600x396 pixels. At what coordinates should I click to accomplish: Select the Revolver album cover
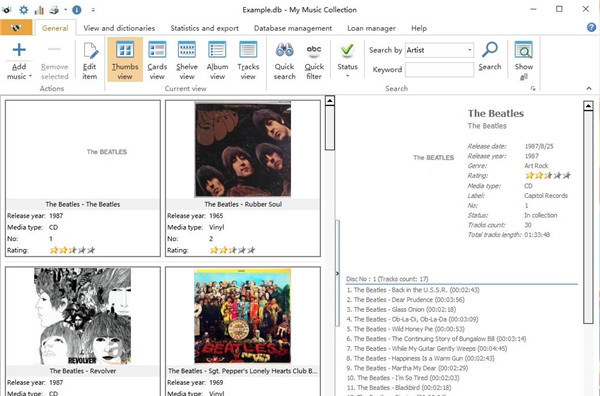pyautogui.click(x=83, y=316)
